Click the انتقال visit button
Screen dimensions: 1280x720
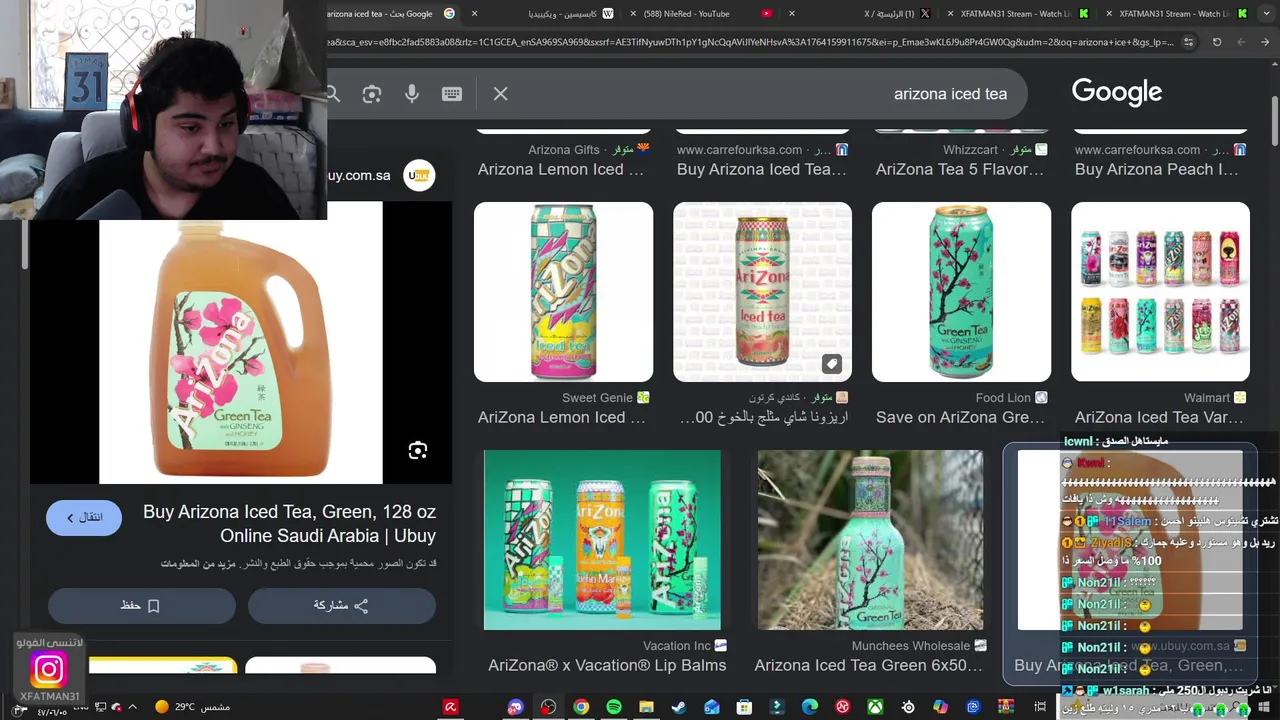(x=84, y=517)
